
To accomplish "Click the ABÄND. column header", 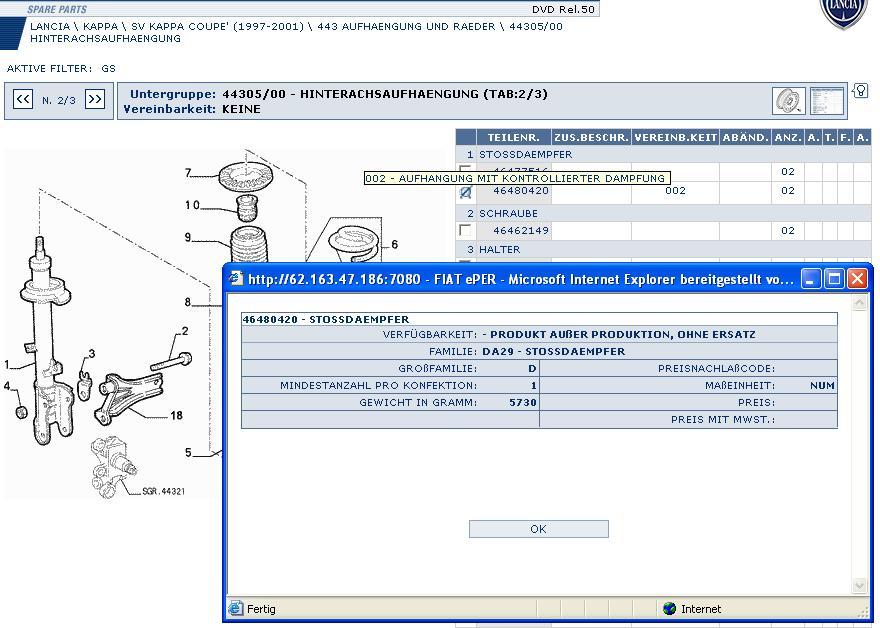I will coord(746,137).
